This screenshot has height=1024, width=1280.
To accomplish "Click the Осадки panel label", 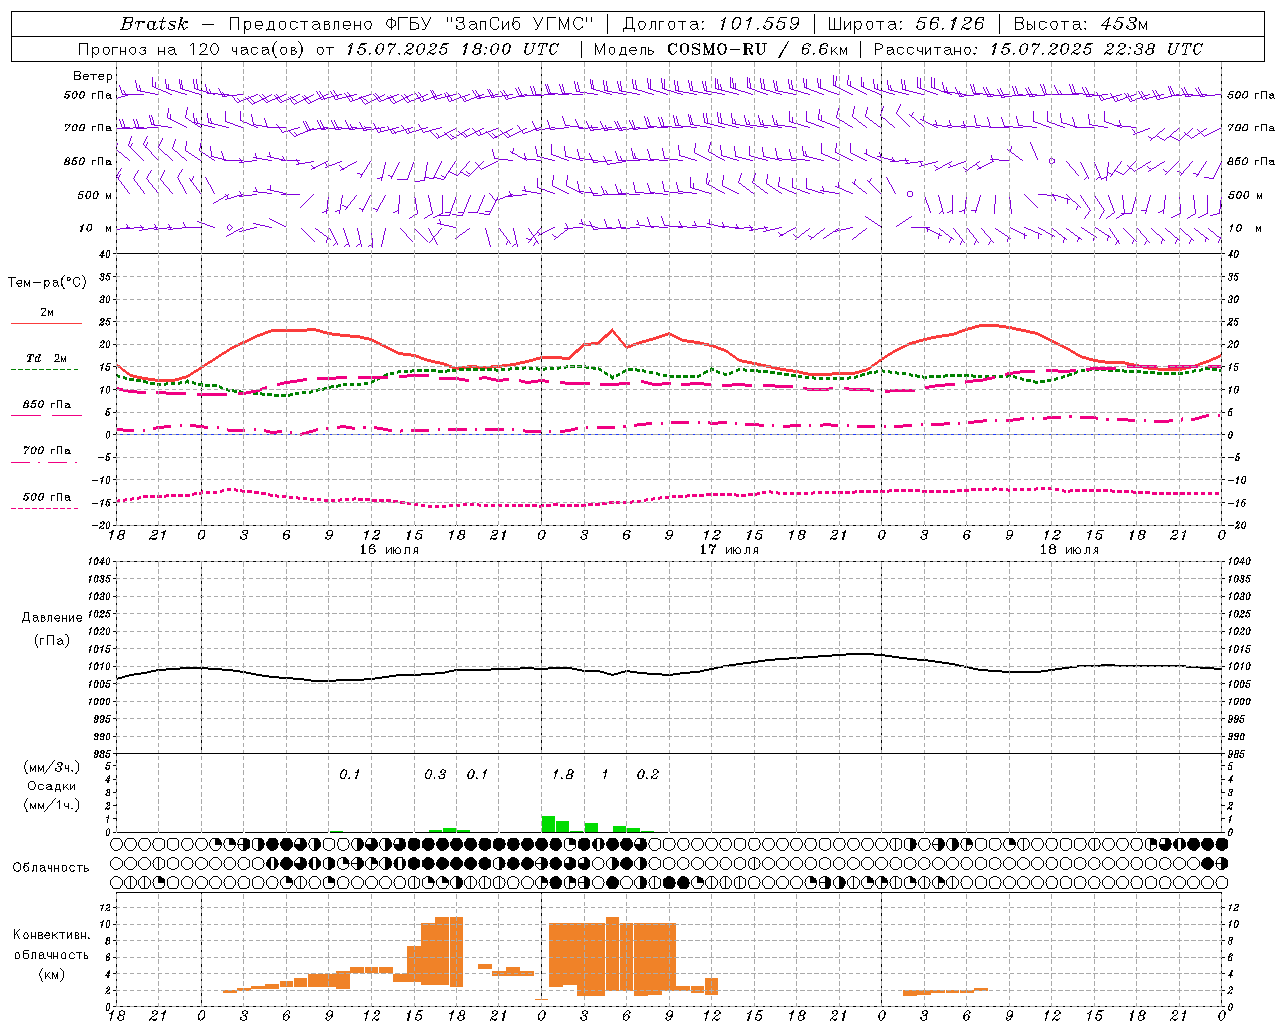I will tap(51, 786).
